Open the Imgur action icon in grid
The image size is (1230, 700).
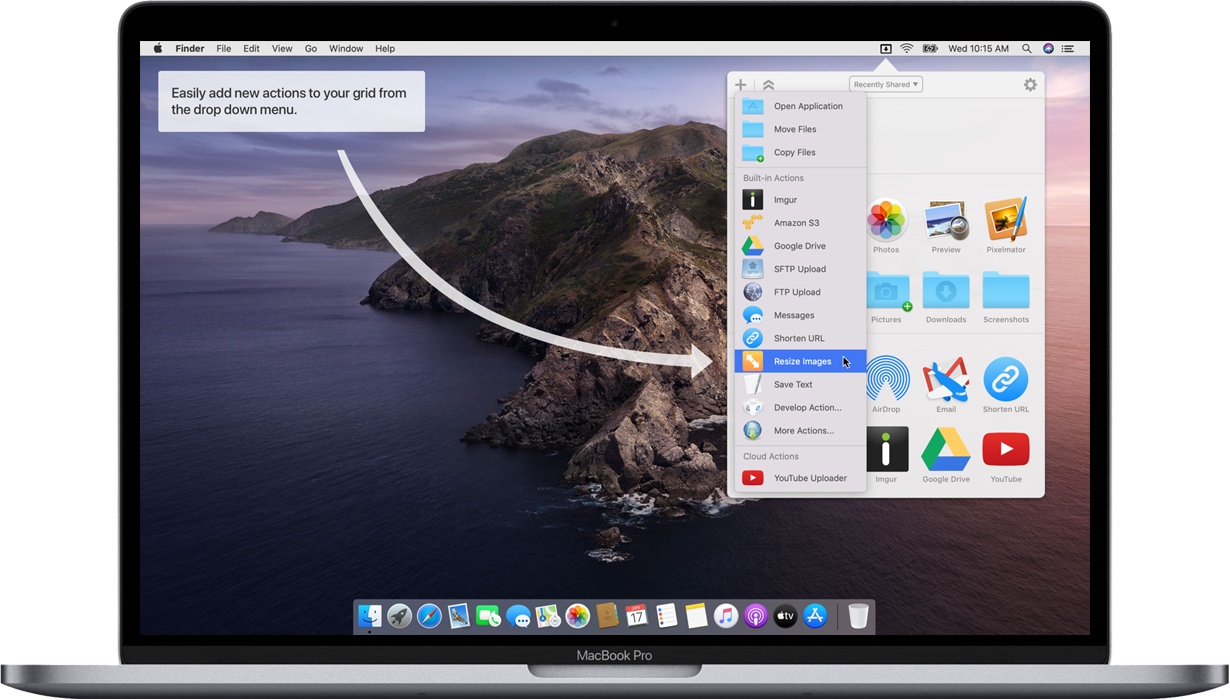pyautogui.click(x=887, y=449)
